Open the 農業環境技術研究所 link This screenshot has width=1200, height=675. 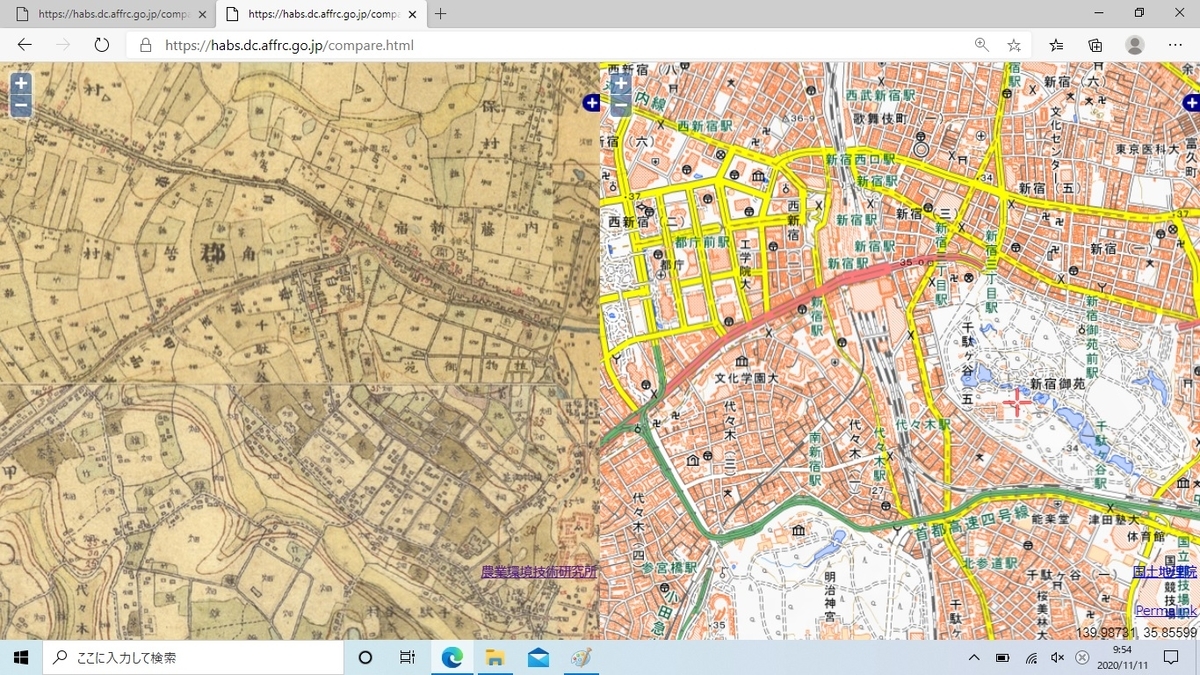tap(539, 572)
